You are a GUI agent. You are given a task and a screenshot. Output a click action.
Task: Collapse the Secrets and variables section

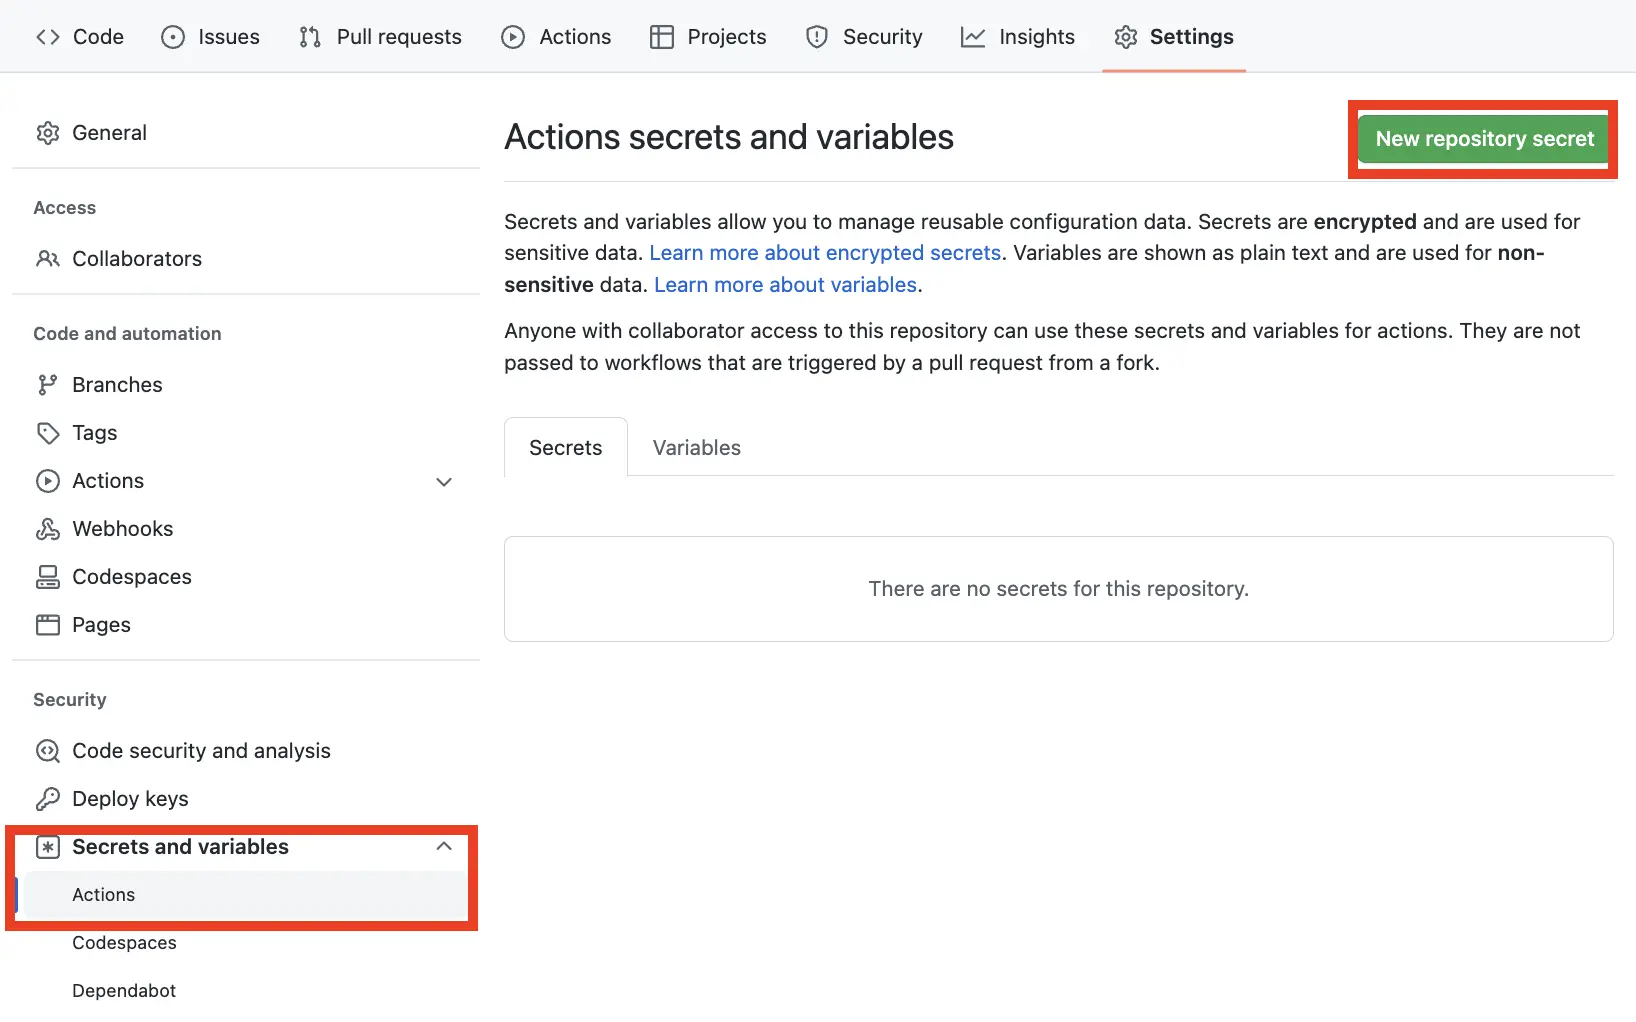click(x=444, y=846)
